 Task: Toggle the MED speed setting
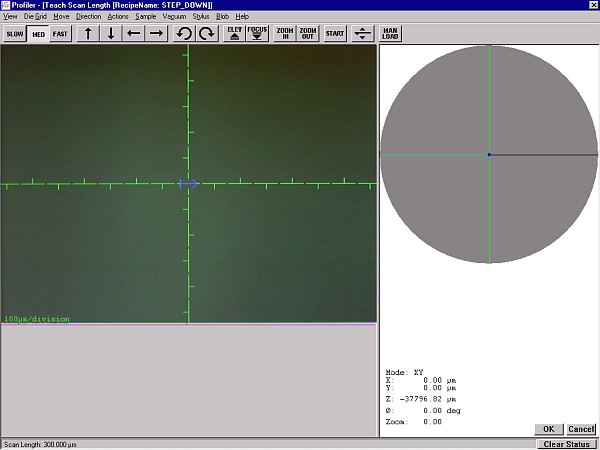coord(38,34)
